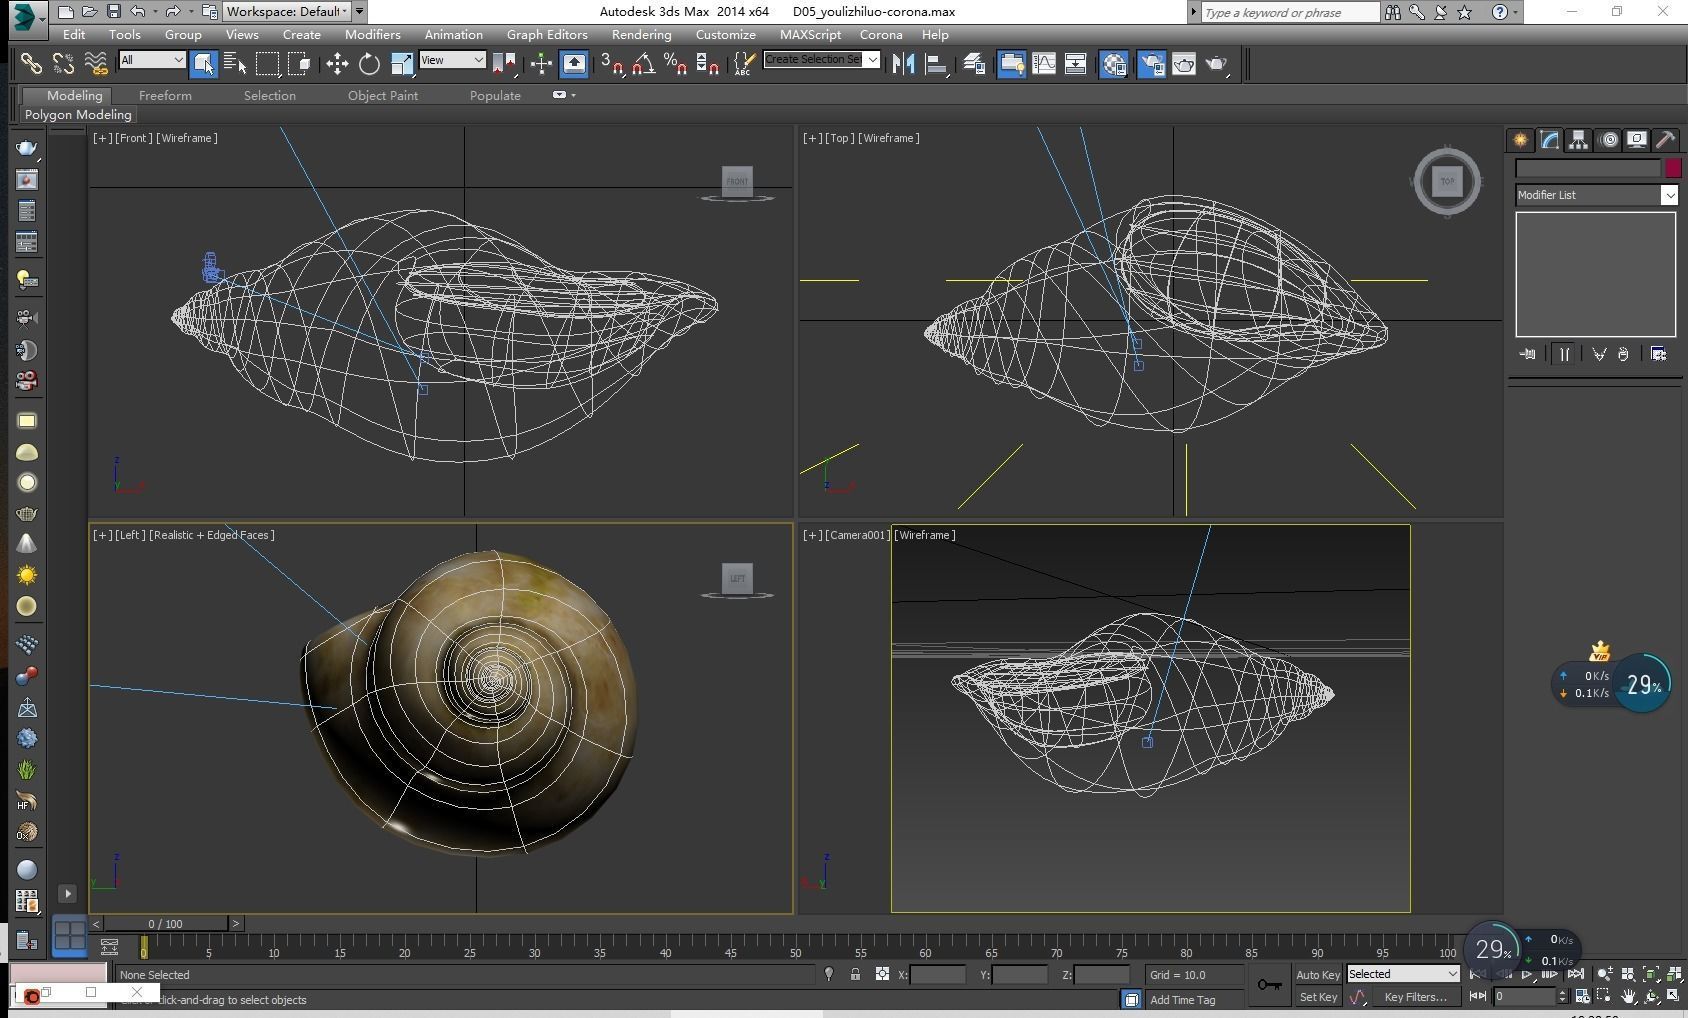Click the Play Animation button
The height and width of the screenshot is (1018, 1688).
tap(1527, 974)
